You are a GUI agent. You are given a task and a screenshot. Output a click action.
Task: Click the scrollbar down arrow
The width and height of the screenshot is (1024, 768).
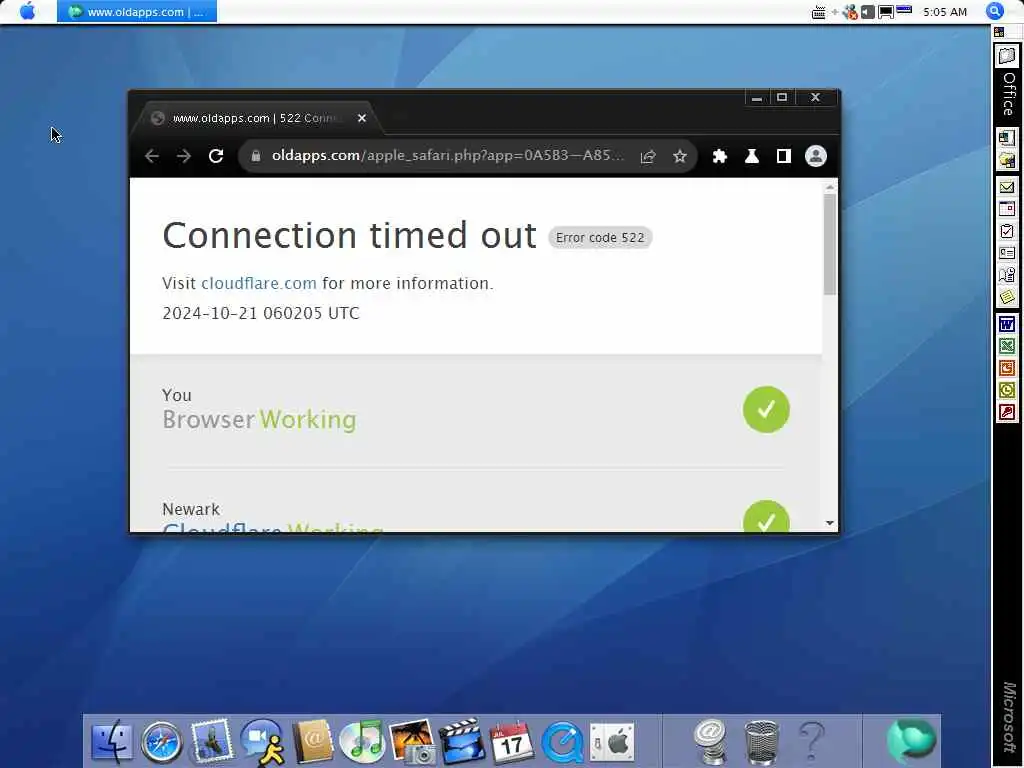829,523
